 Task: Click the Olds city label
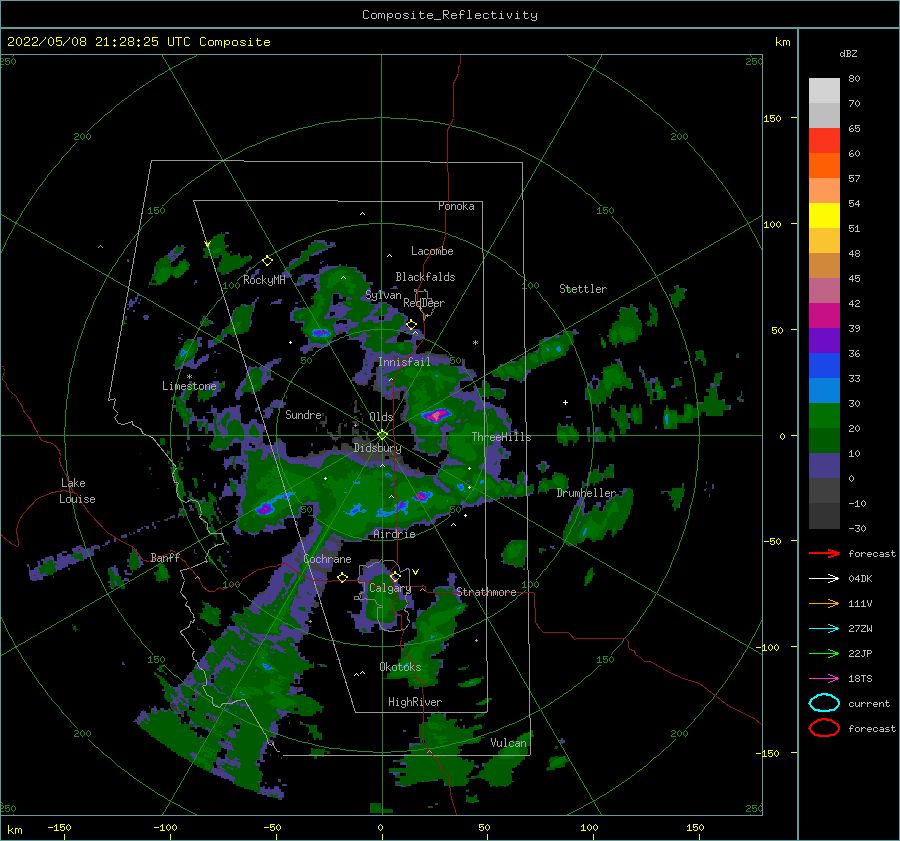381,417
